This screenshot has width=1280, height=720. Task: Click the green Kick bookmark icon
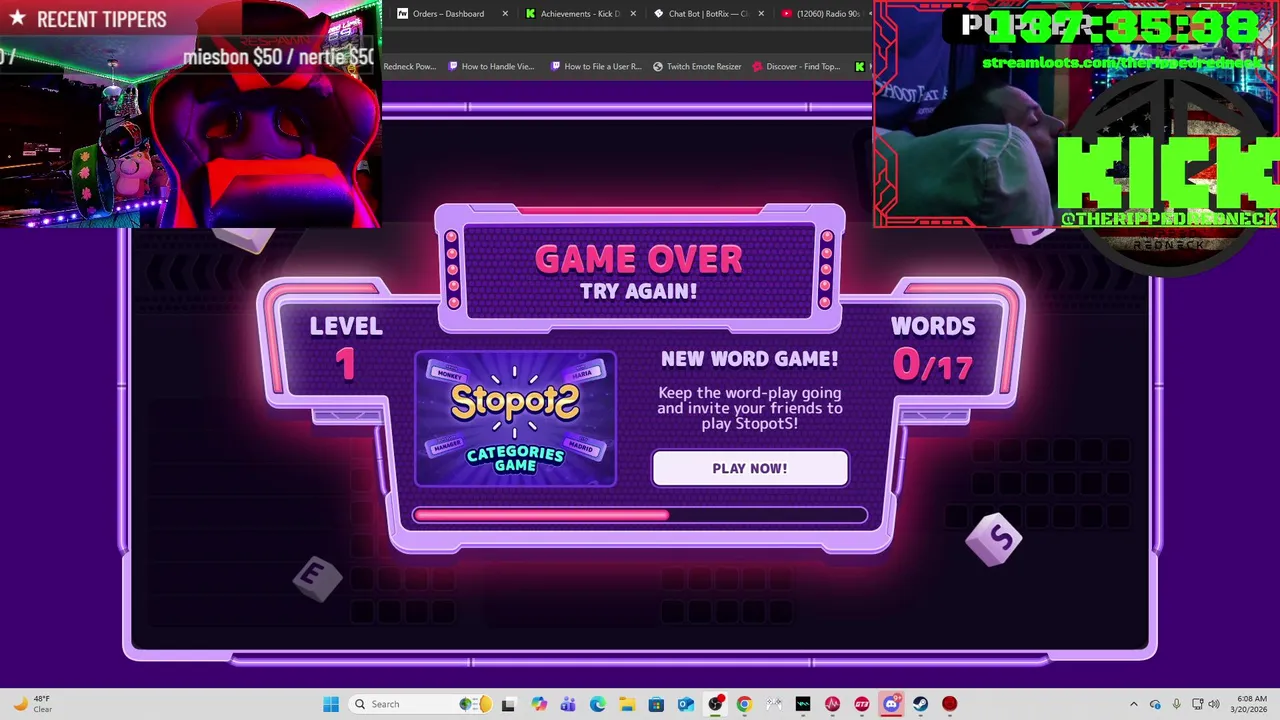[x=859, y=67]
